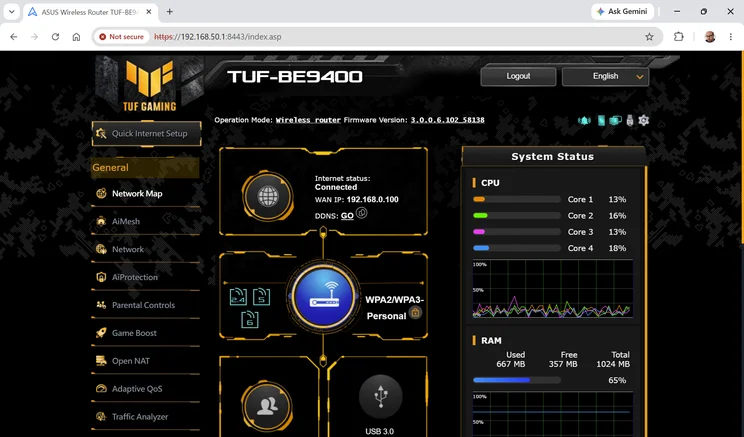The image size is (744, 437).
Task: Open the clients people icon
Action: tap(267, 406)
